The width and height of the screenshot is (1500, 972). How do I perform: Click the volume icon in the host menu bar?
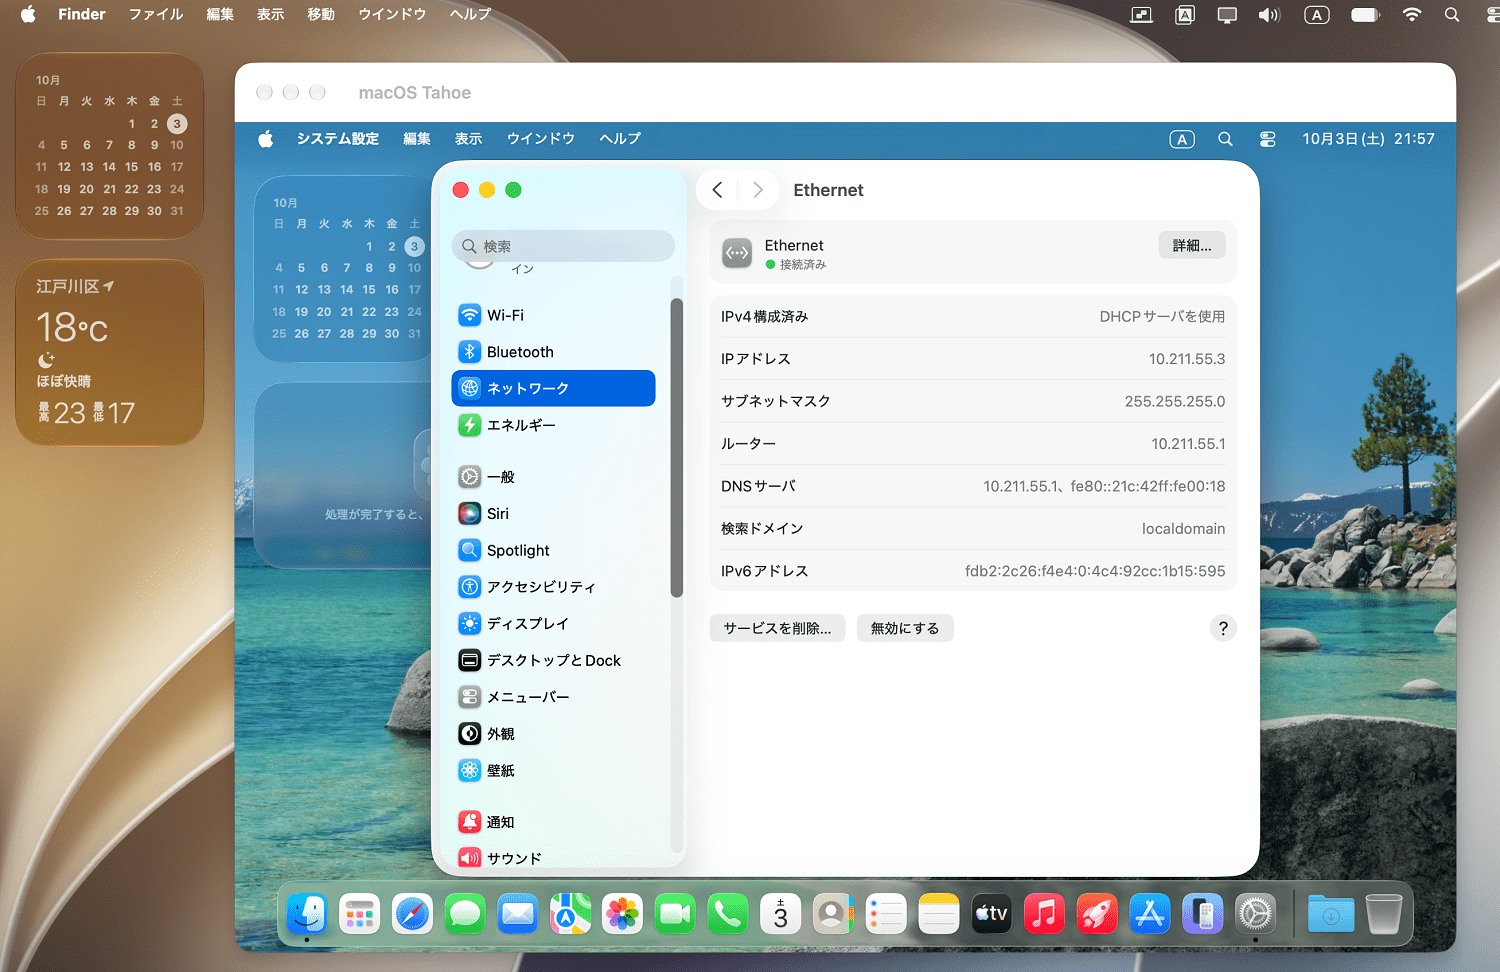1269,15
